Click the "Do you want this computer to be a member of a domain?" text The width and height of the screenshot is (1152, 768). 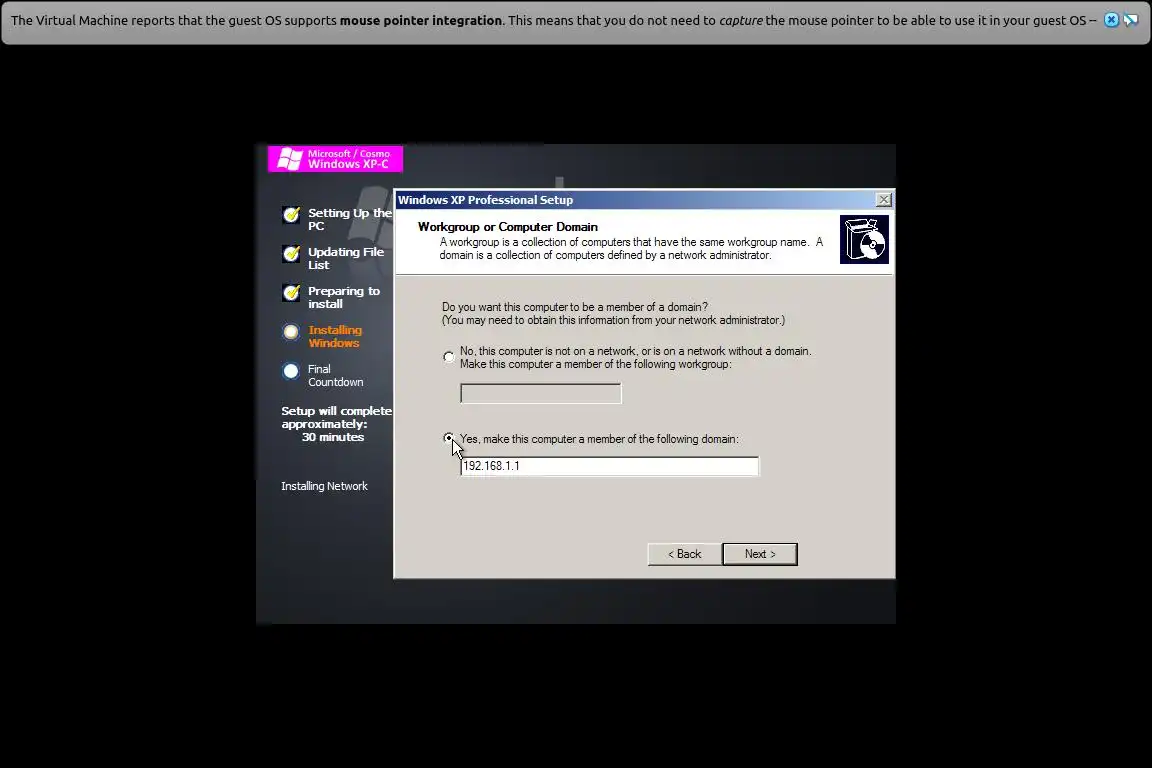click(x=575, y=307)
